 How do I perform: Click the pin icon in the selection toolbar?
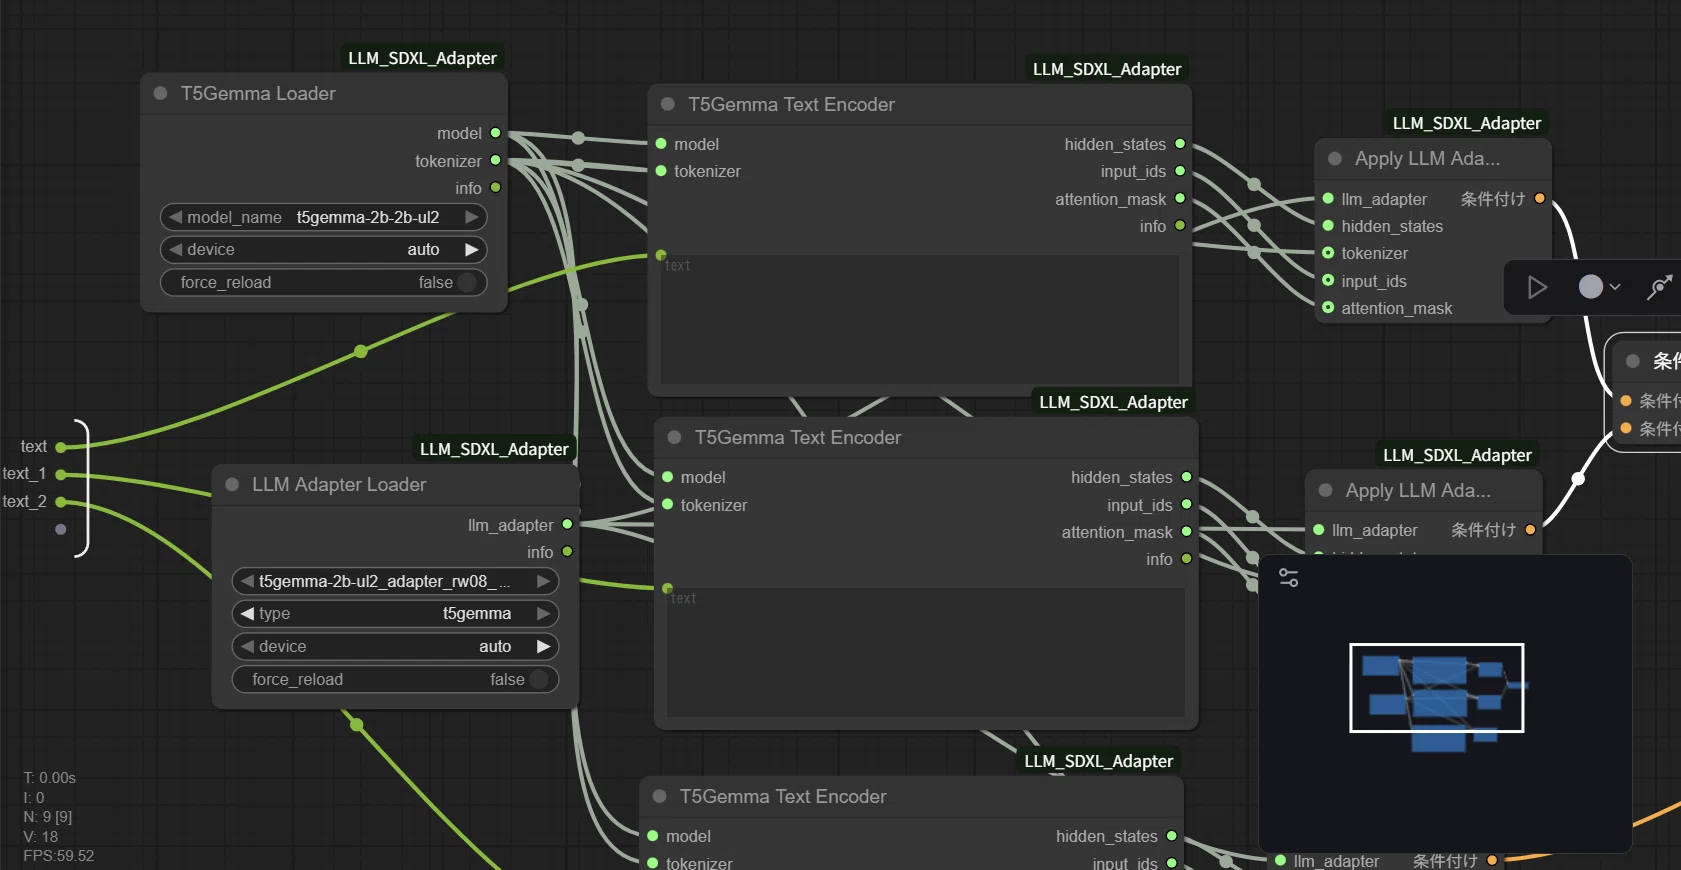tap(1660, 287)
